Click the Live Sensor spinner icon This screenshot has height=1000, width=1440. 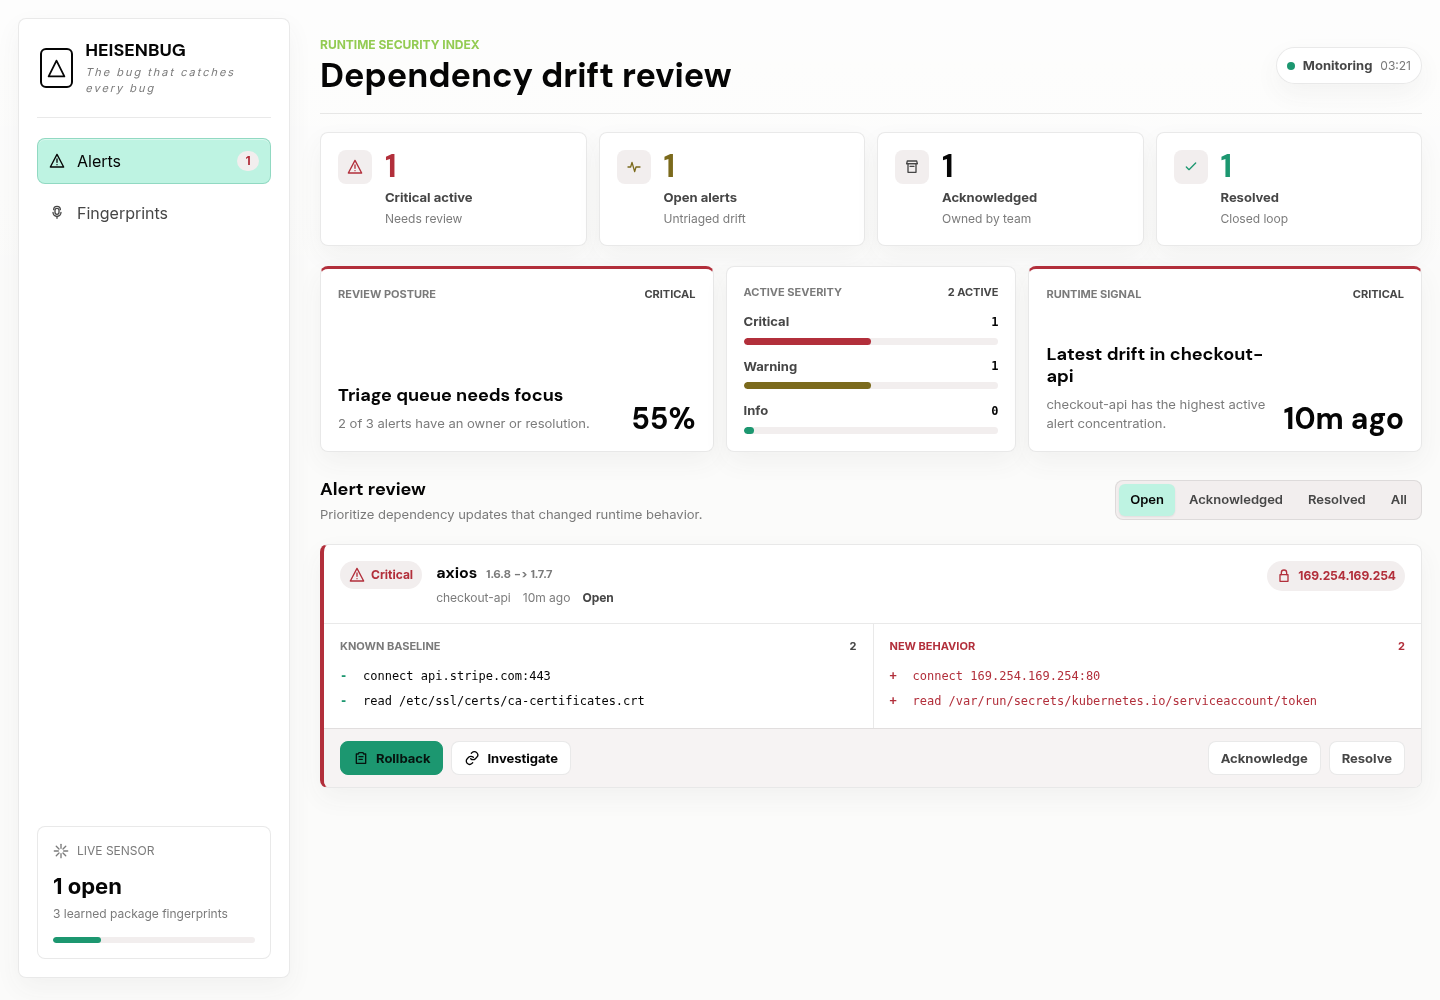[x=61, y=851]
